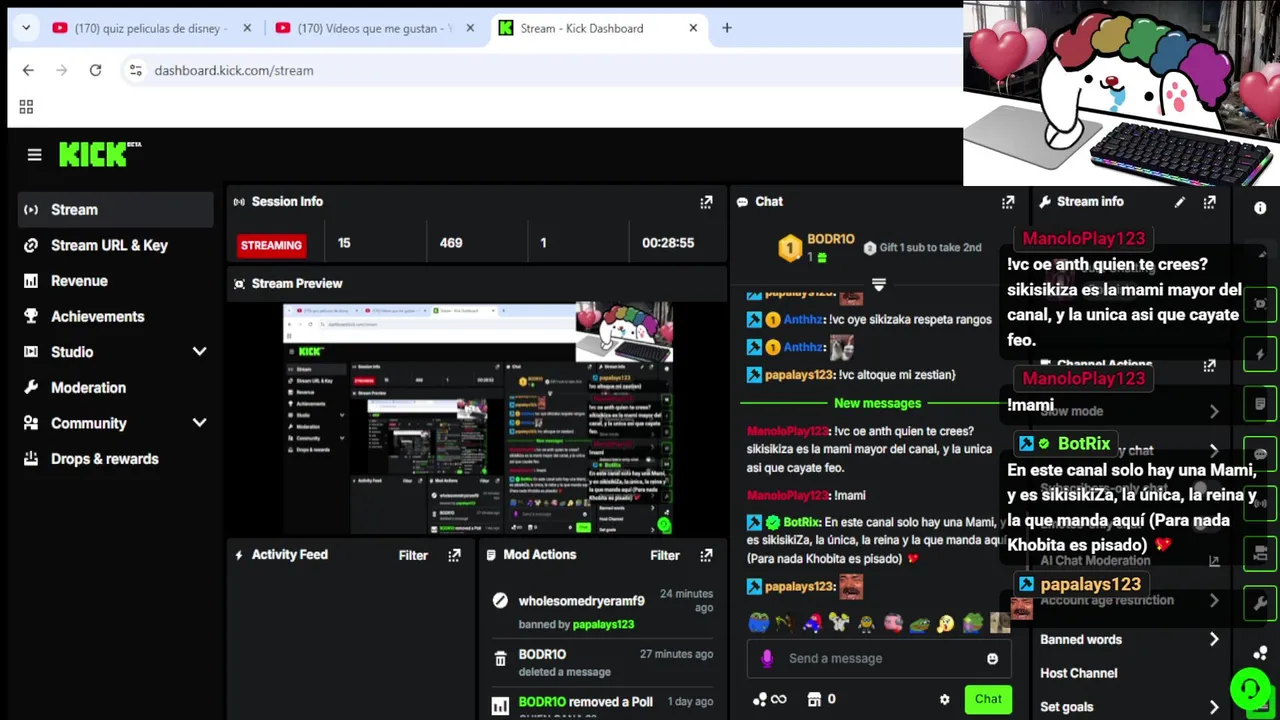Open Set goals chevron

point(1214,707)
